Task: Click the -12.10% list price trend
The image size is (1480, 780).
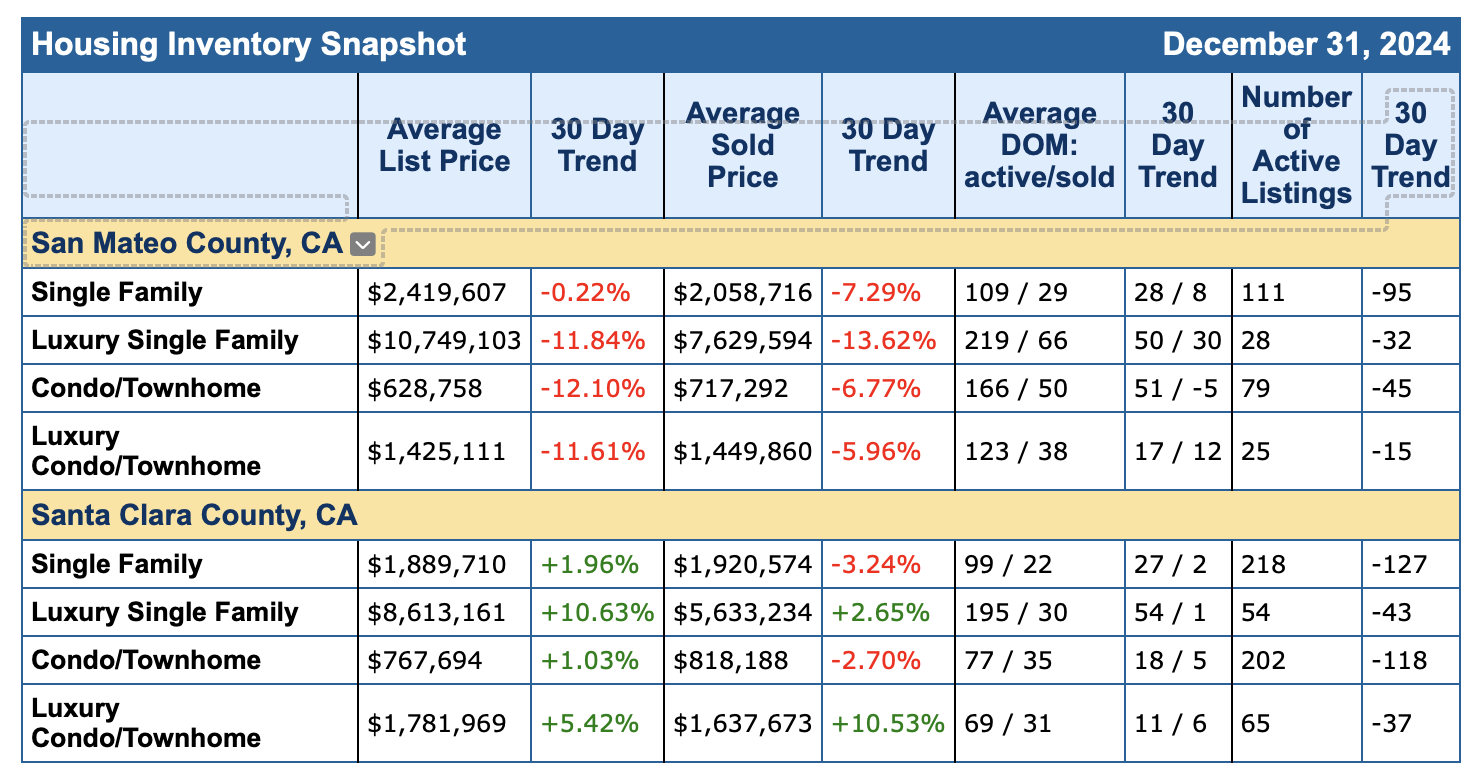Action: [x=593, y=388]
